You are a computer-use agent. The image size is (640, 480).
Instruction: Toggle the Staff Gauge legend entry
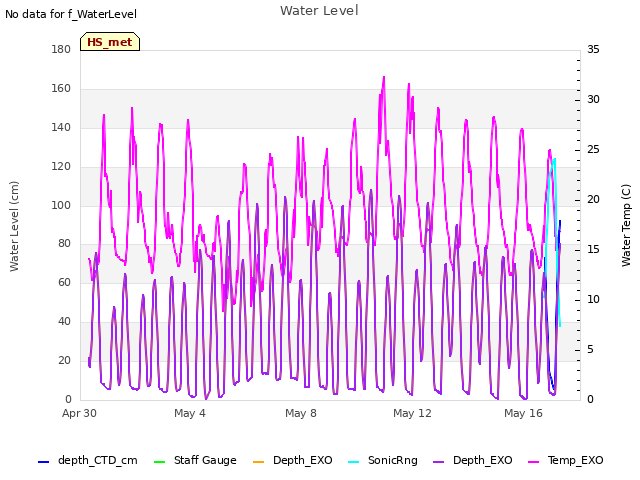(x=195, y=461)
